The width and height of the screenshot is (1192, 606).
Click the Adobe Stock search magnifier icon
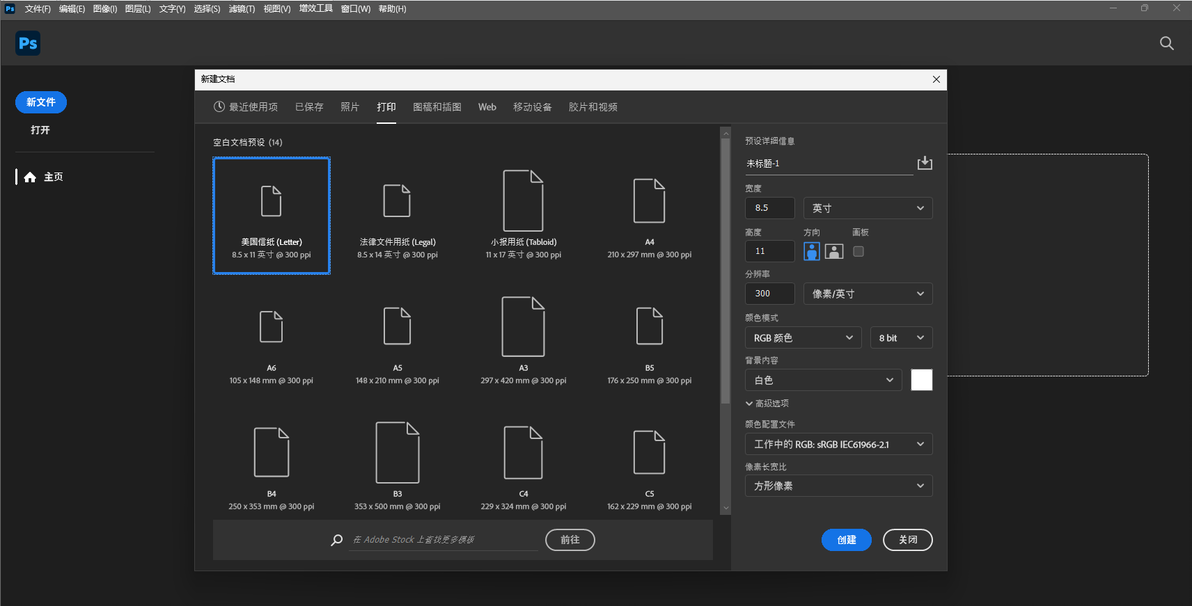coord(337,540)
